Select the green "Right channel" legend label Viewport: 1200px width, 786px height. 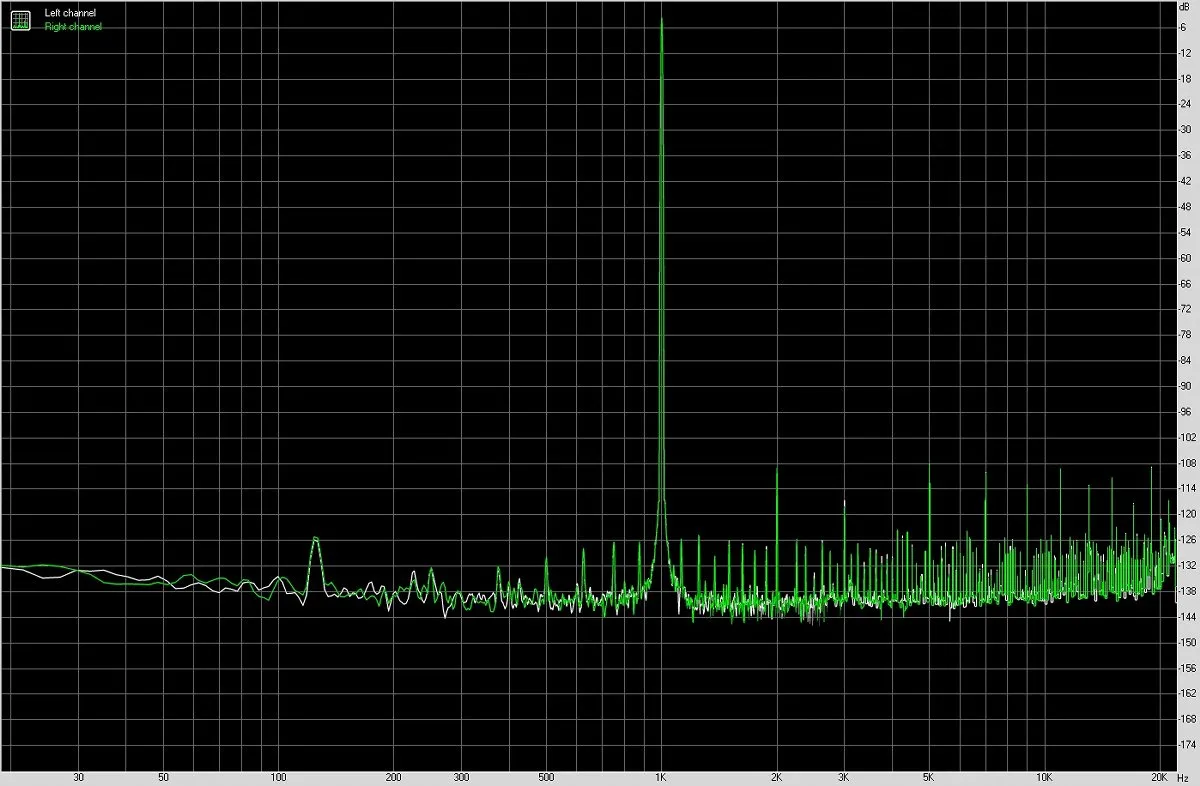[x=73, y=27]
